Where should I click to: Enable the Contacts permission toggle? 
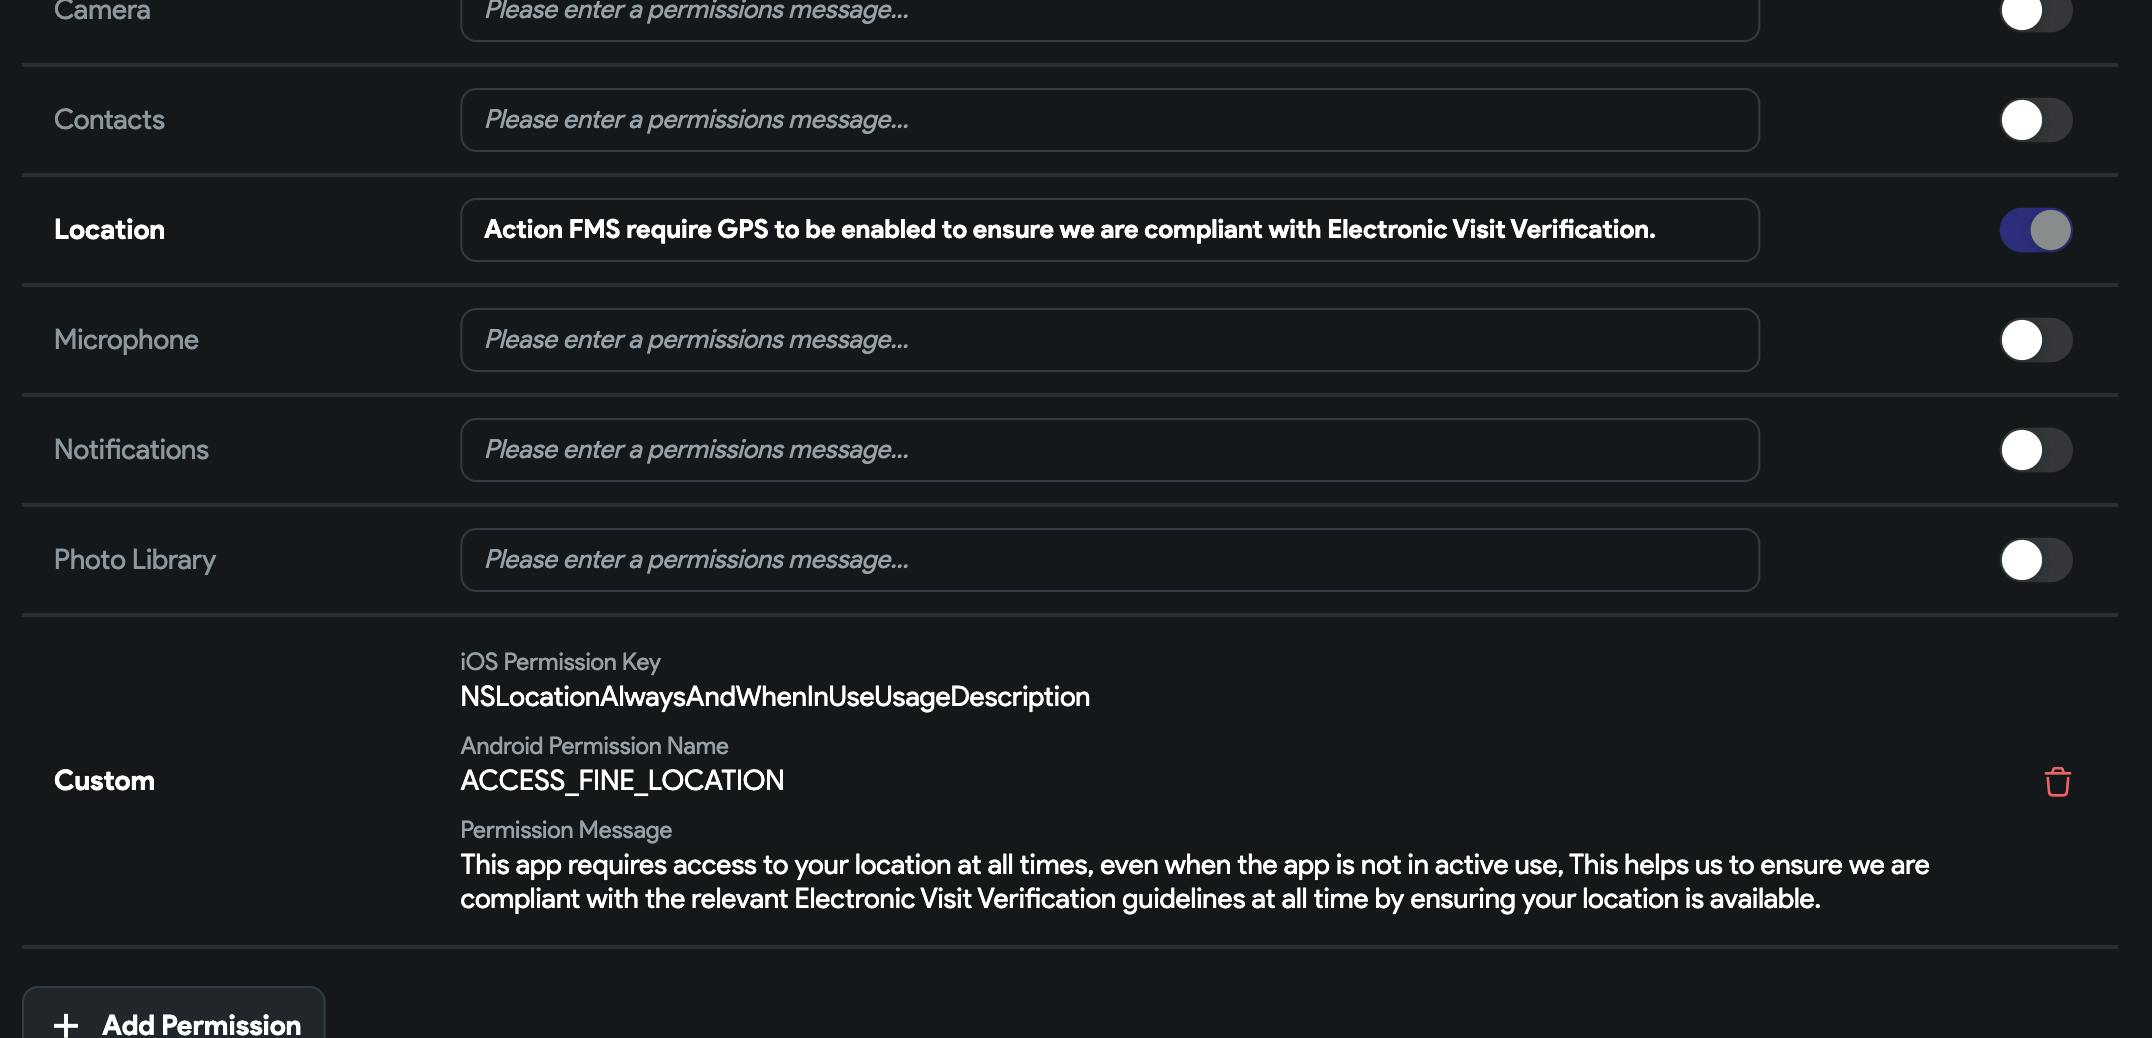[2035, 120]
